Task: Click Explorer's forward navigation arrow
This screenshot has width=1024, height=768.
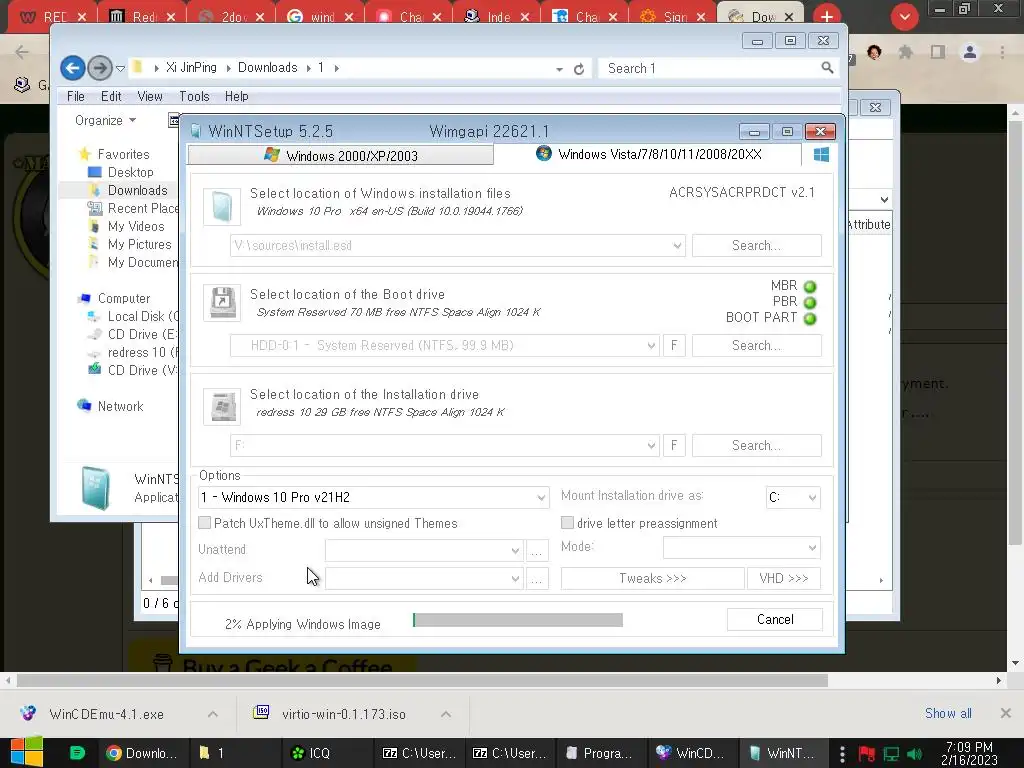Action: [100, 68]
